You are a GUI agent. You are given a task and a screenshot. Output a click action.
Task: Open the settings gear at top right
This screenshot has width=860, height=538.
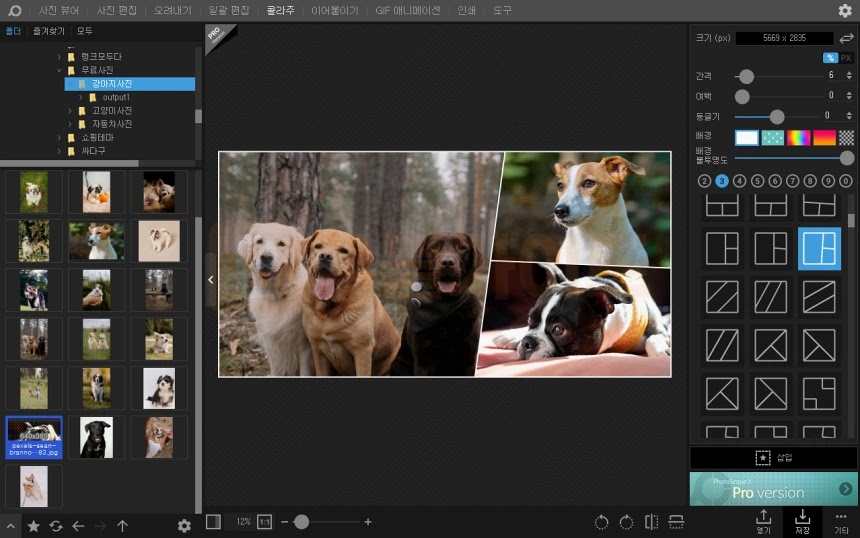pyautogui.click(x=845, y=10)
